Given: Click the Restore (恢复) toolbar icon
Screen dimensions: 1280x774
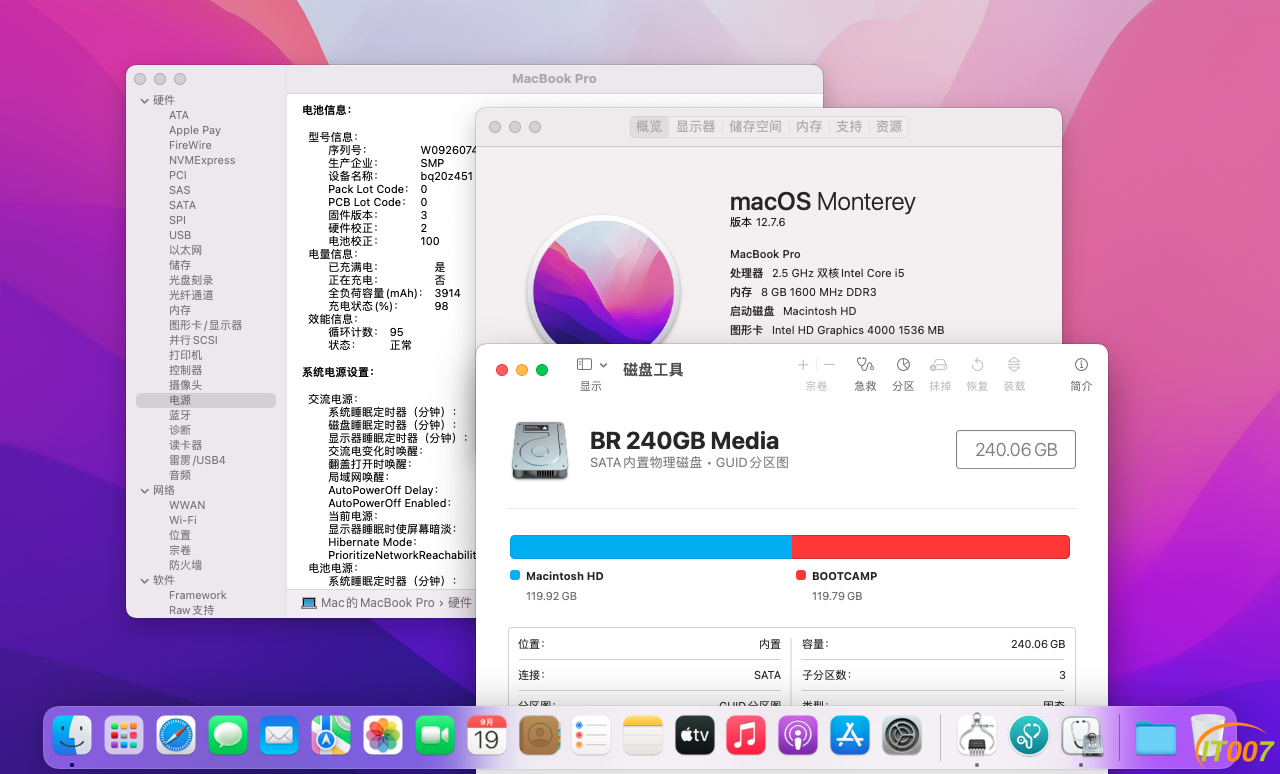Looking at the screenshot, I should (977, 366).
